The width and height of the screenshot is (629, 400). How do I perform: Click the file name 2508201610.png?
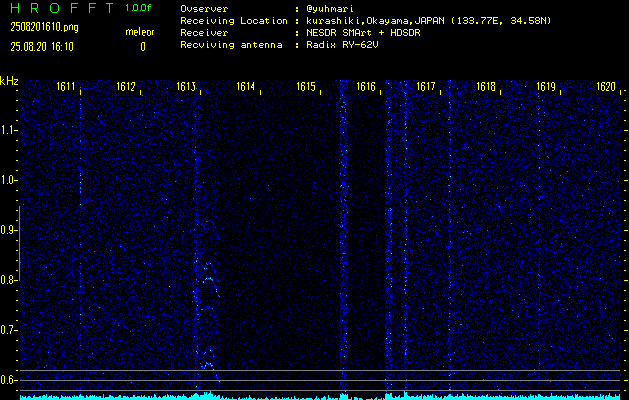click(x=45, y=27)
